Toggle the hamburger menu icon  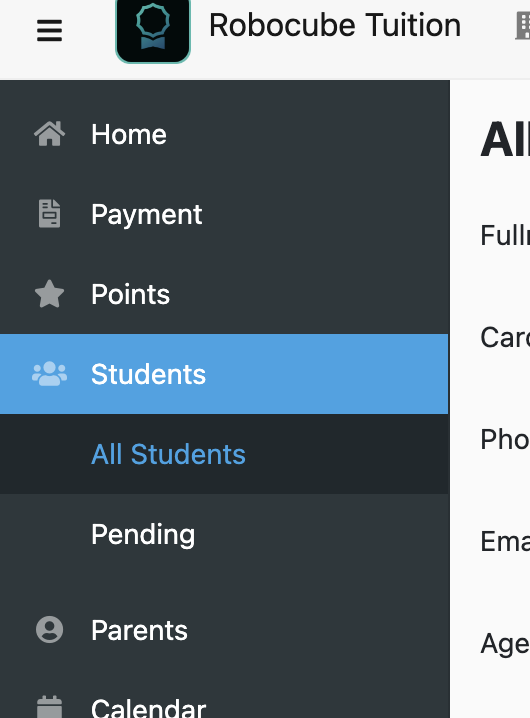click(49, 30)
